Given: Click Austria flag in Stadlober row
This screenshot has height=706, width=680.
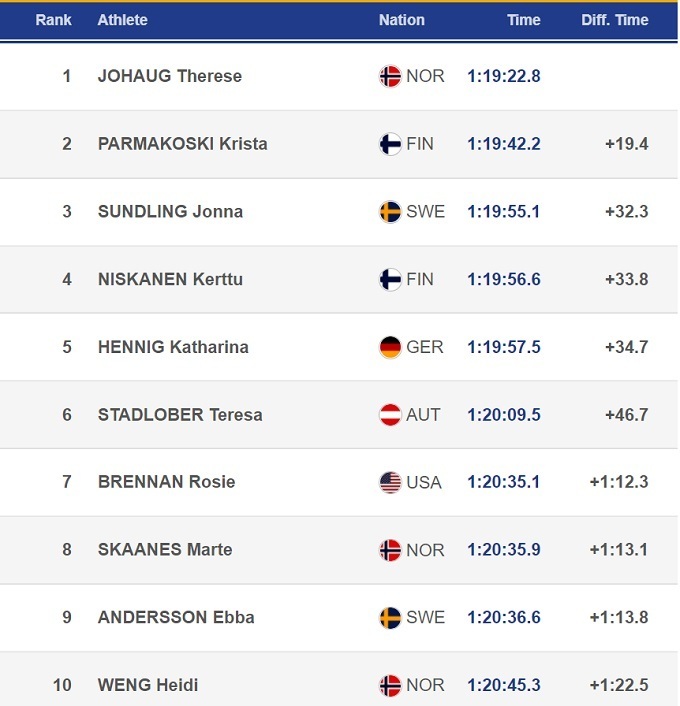Looking at the screenshot, I should pos(390,415).
